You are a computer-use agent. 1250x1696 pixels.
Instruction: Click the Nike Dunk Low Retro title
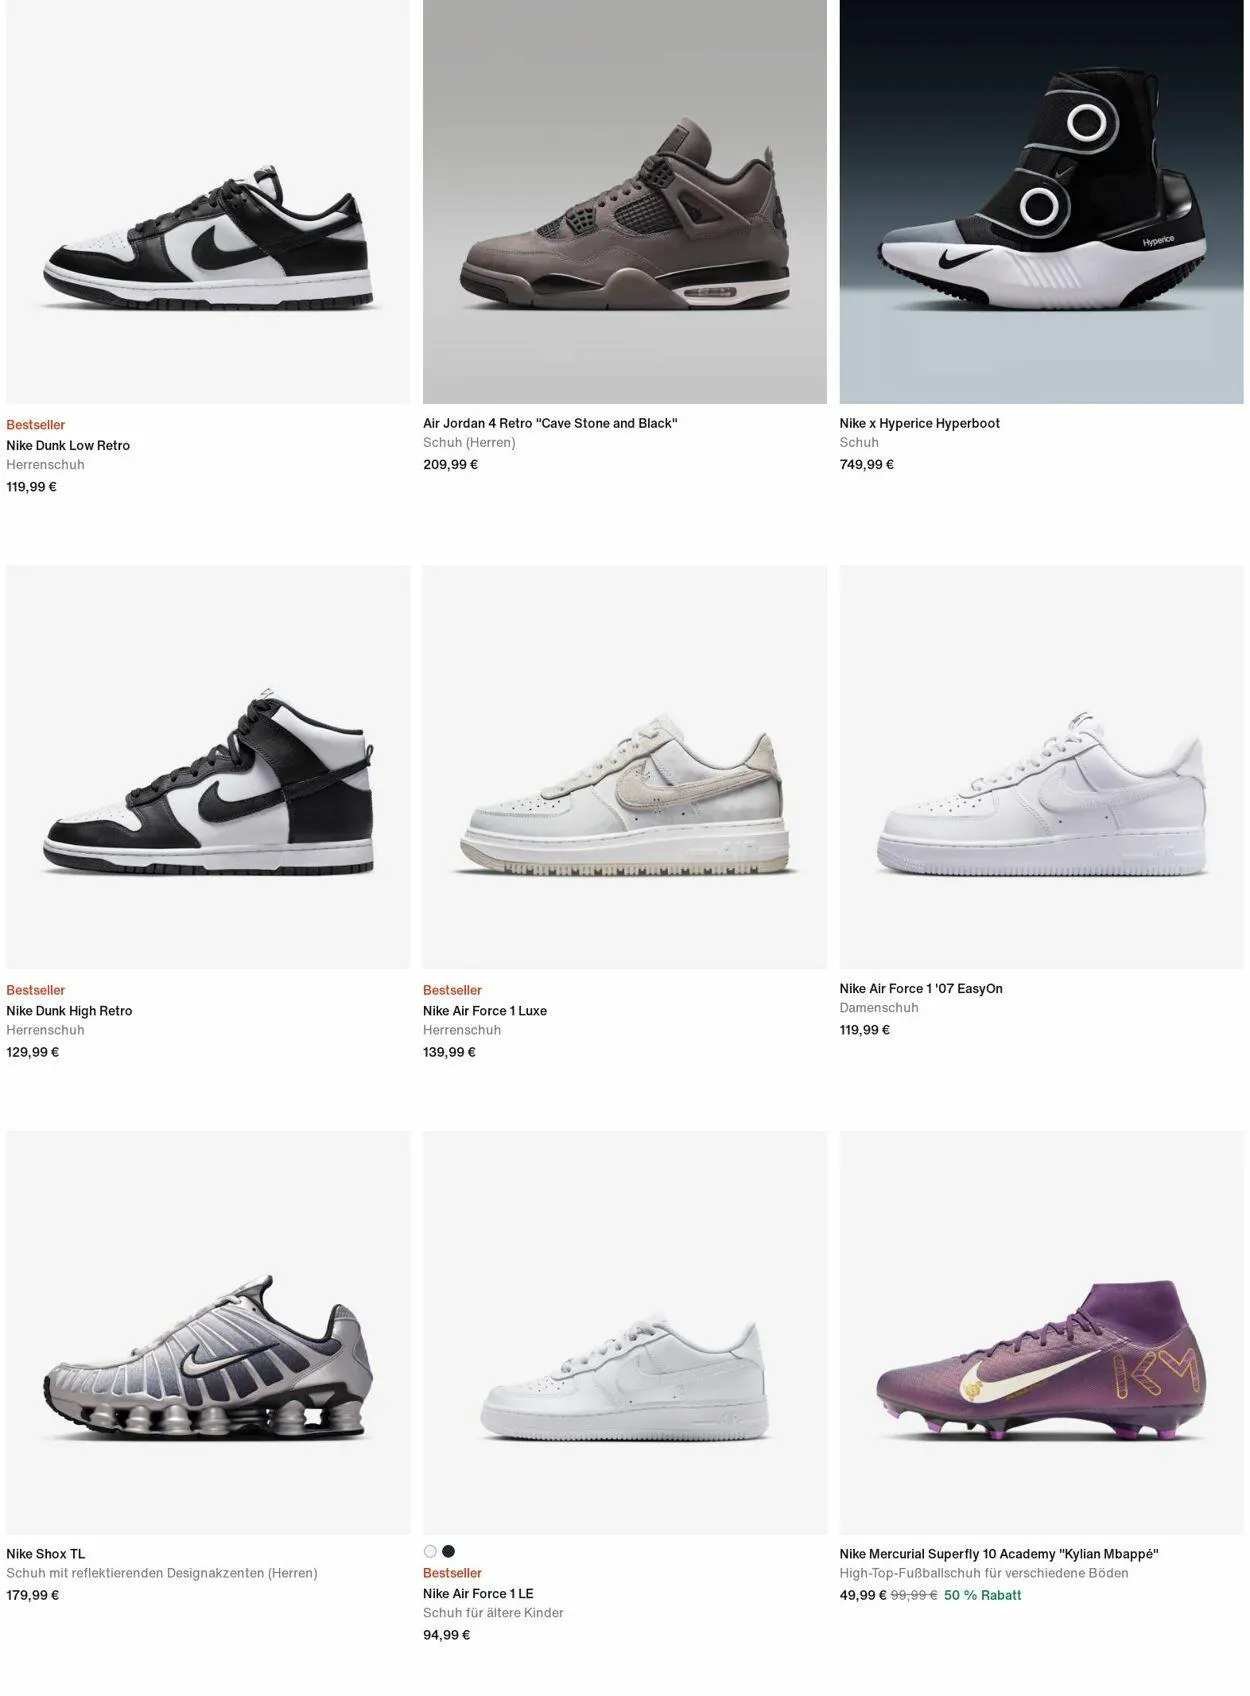[68, 446]
